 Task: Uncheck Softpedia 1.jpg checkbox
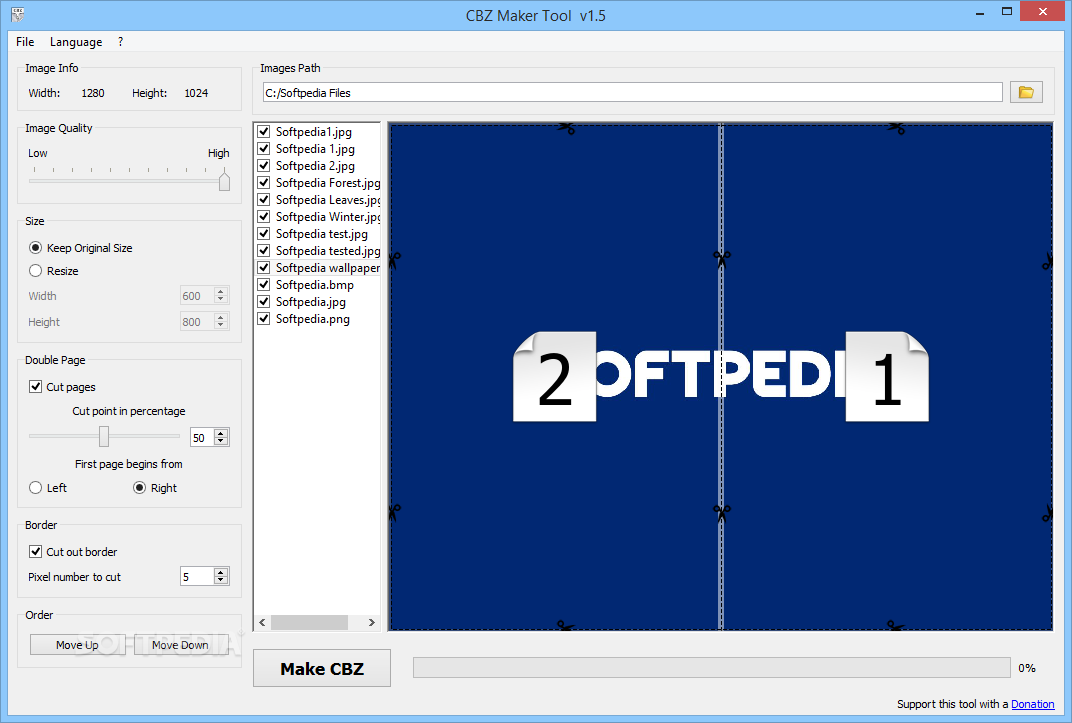(264, 148)
